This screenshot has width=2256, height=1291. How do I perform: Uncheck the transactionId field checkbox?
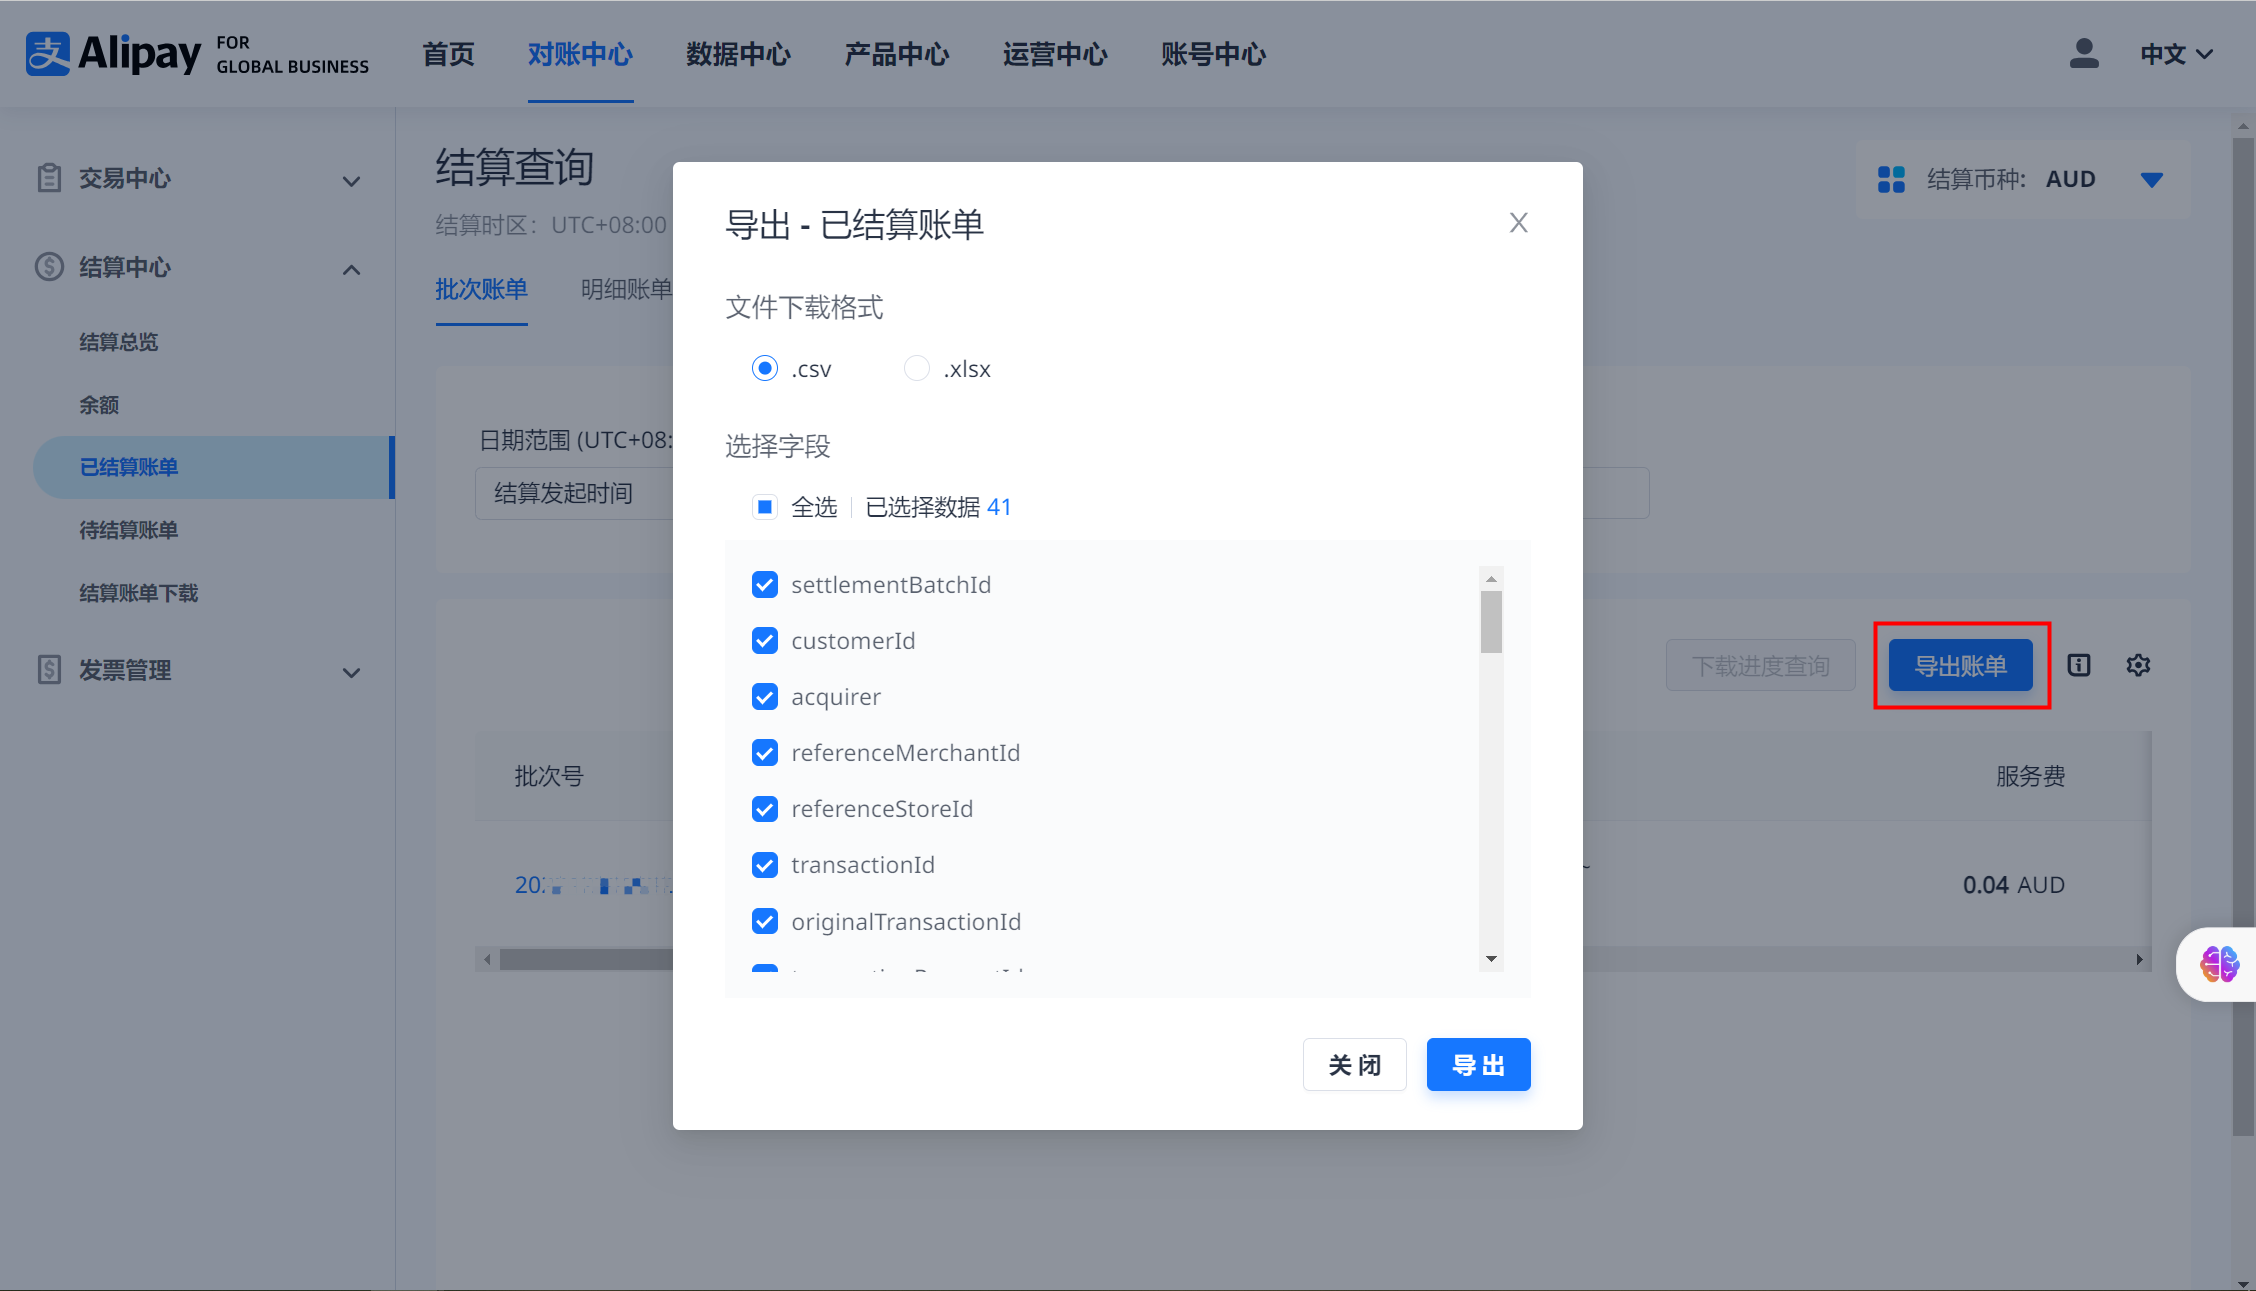coord(765,864)
